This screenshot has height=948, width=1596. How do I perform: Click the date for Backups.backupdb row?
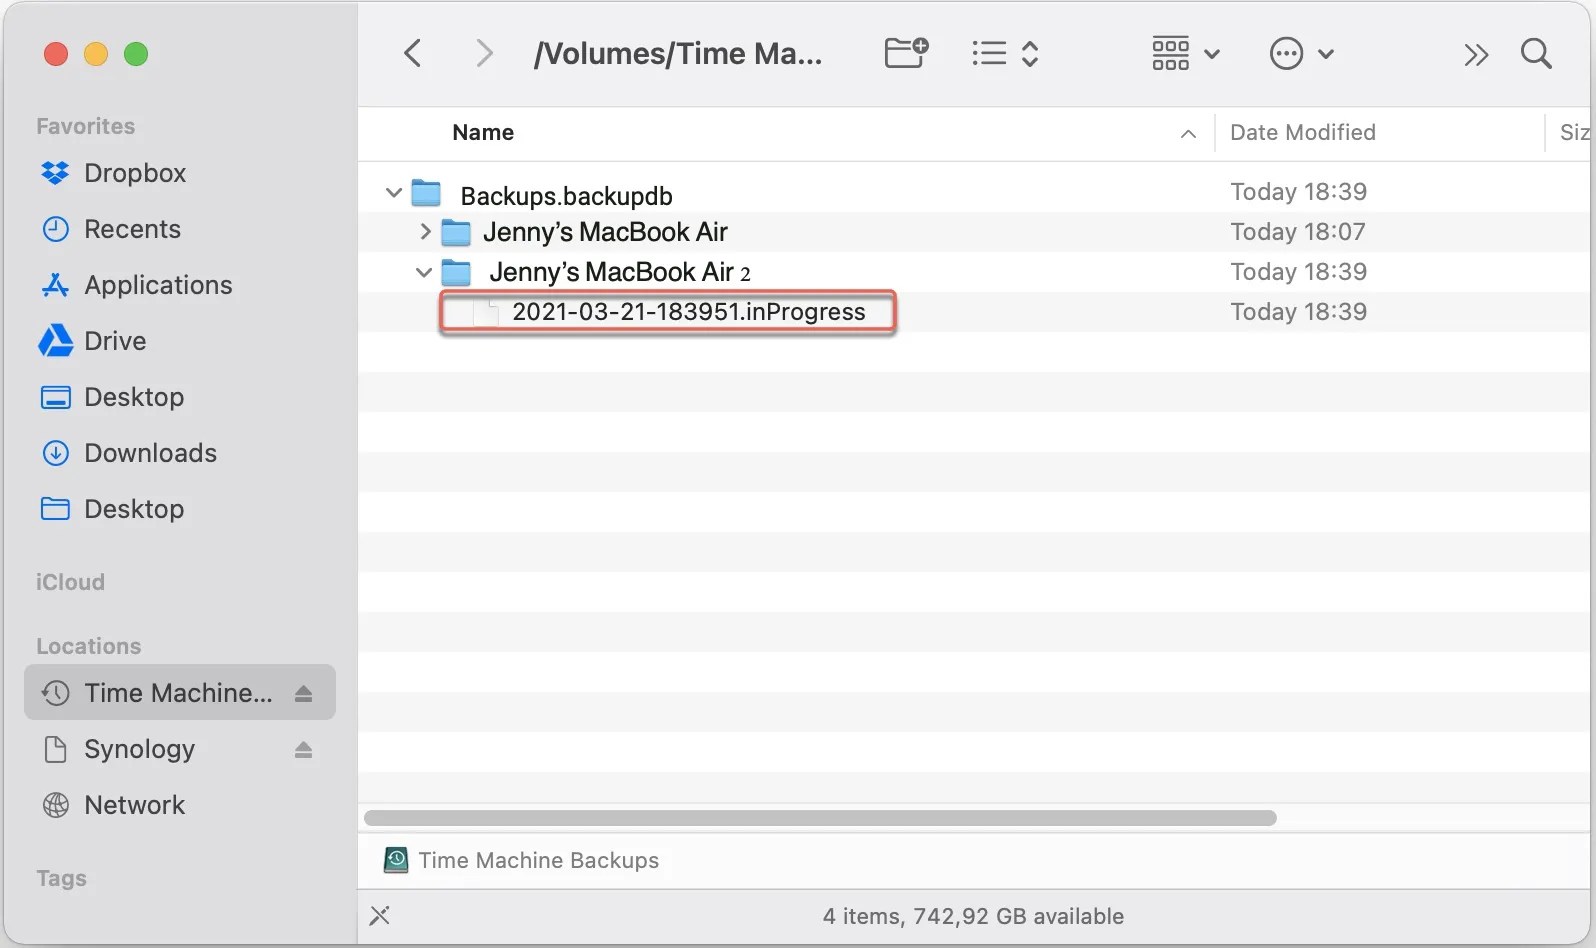[1298, 192]
